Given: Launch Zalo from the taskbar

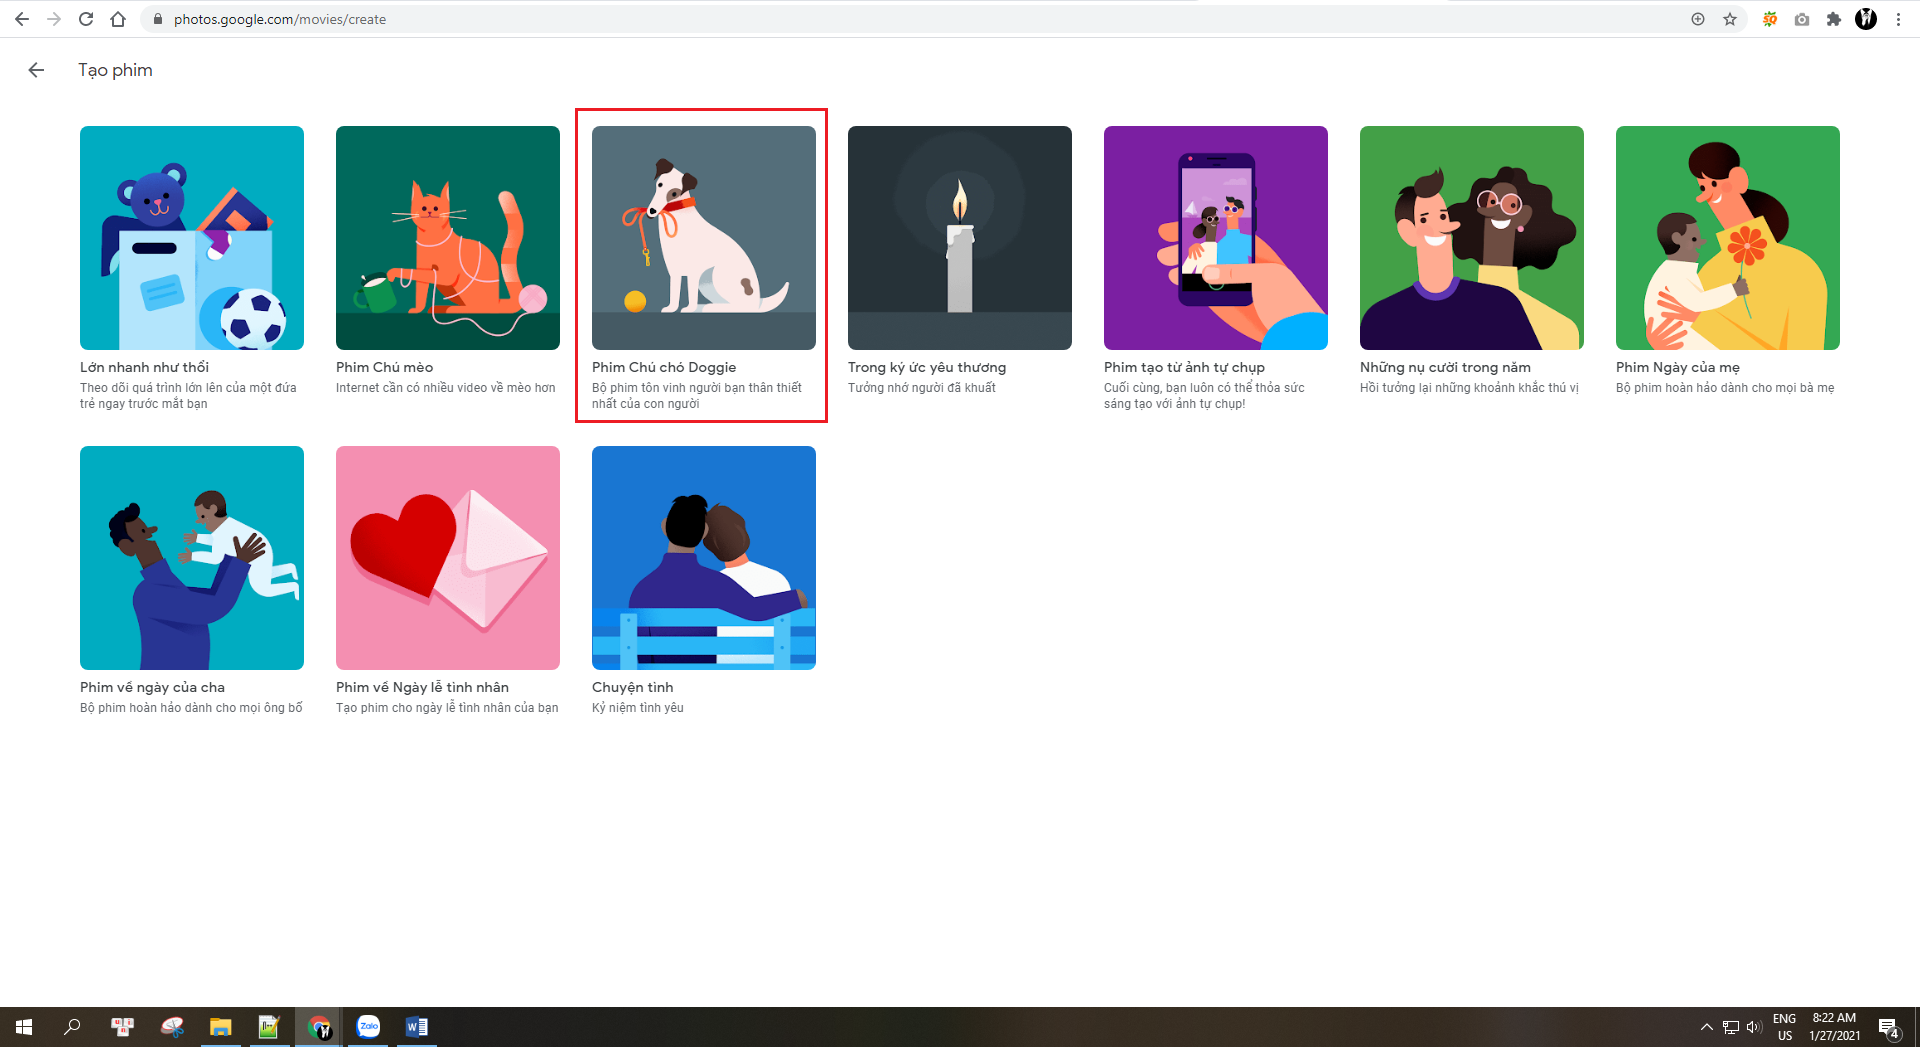Looking at the screenshot, I should coord(368,1026).
